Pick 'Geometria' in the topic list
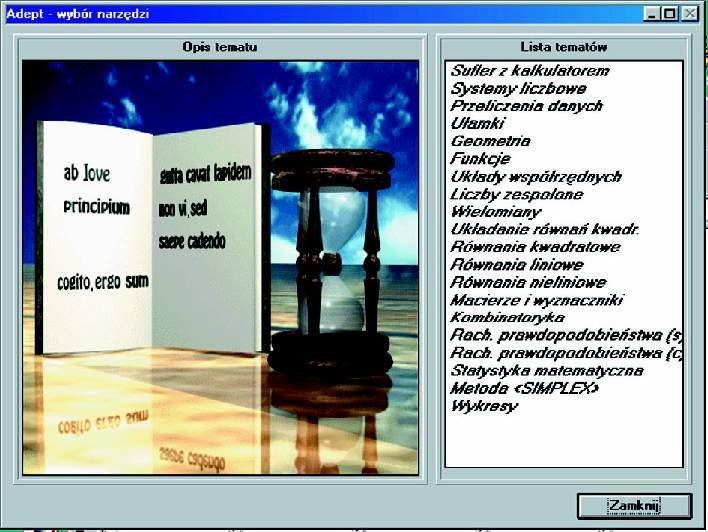 tap(490, 141)
